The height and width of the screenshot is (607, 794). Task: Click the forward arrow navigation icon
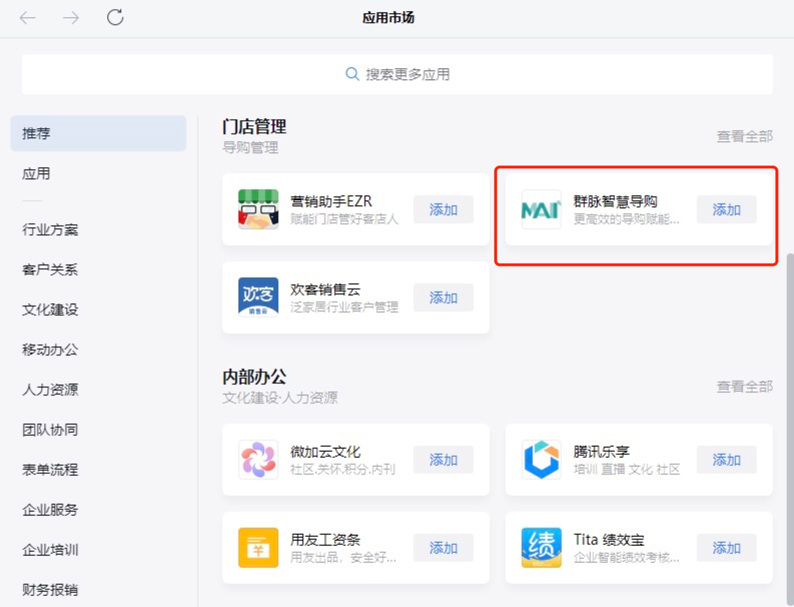click(x=71, y=18)
